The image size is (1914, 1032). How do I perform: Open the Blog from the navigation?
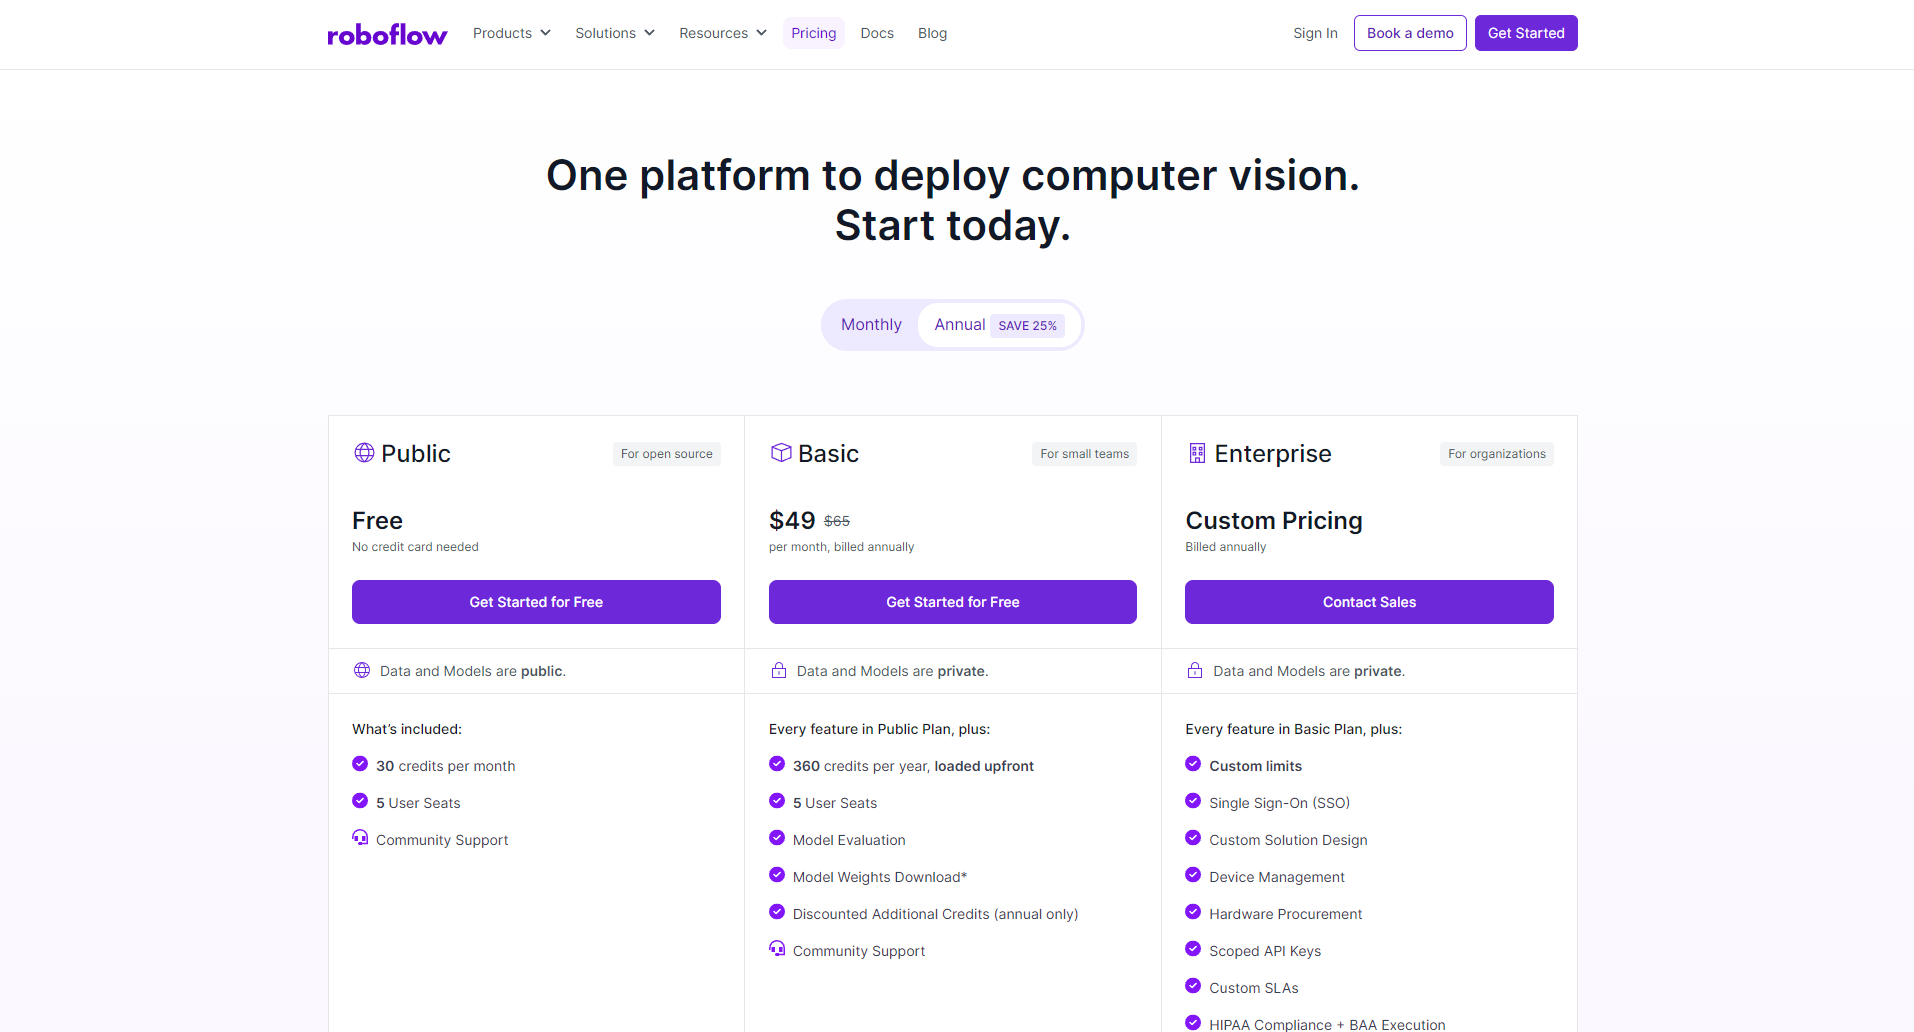pyautogui.click(x=932, y=33)
